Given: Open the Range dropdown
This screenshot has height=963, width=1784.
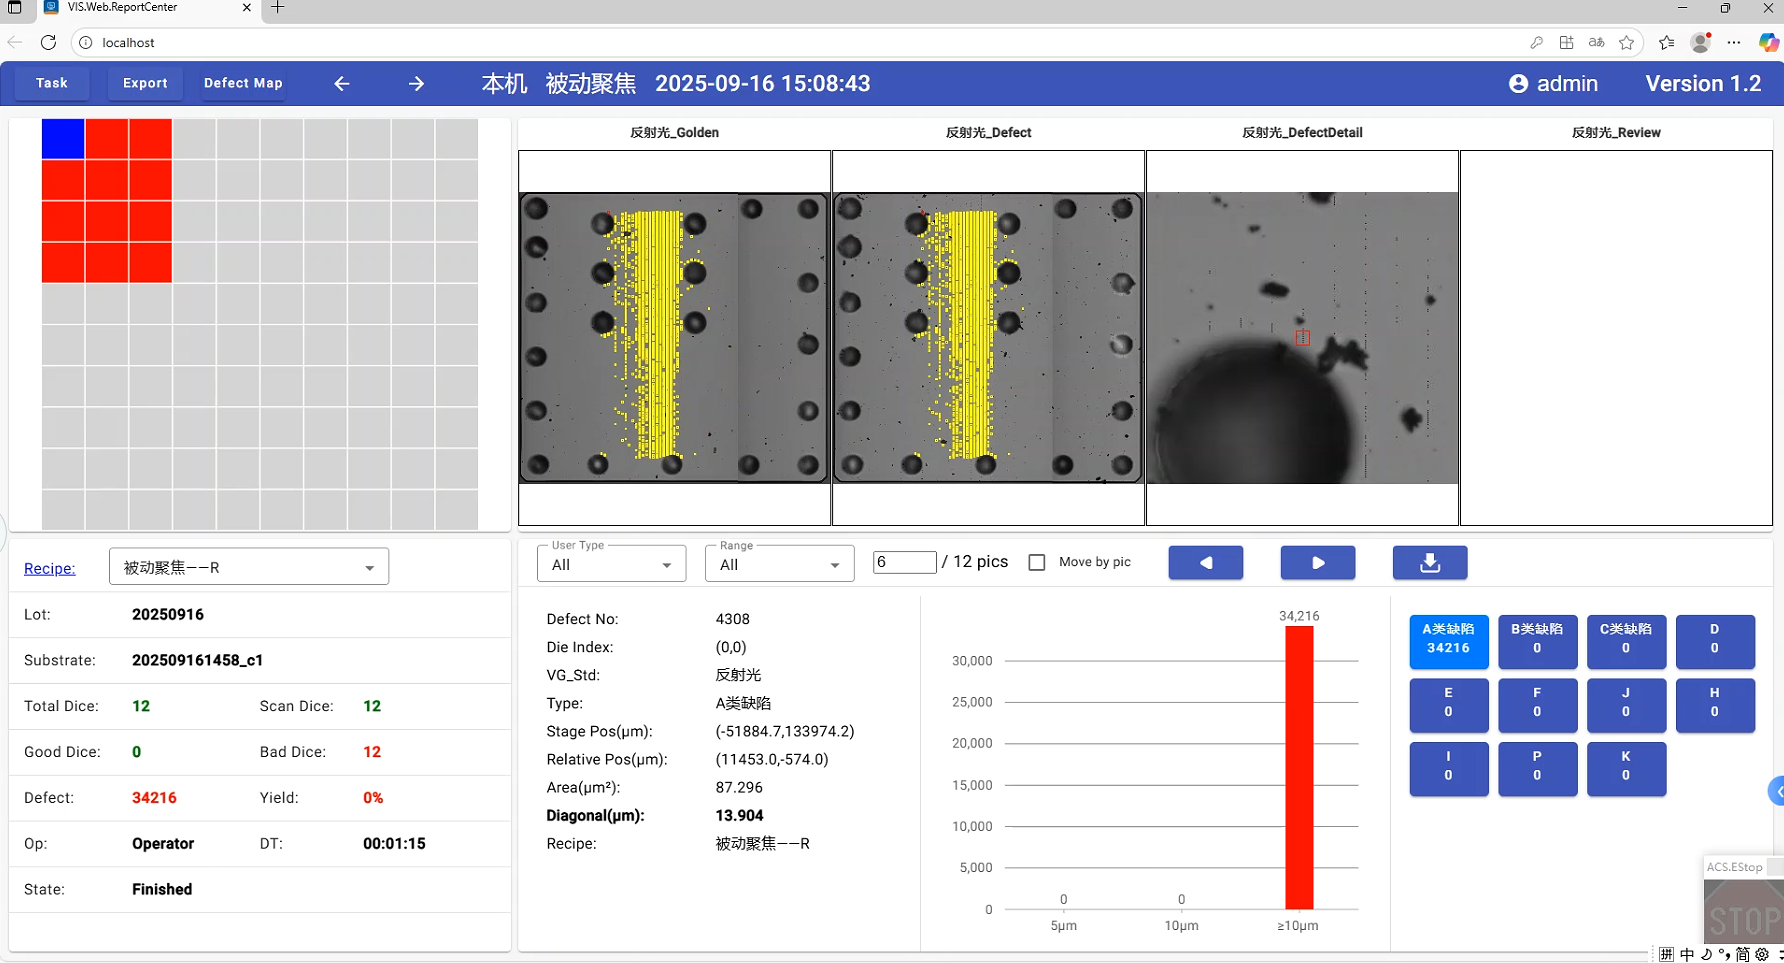Looking at the screenshot, I should coord(779,565).
